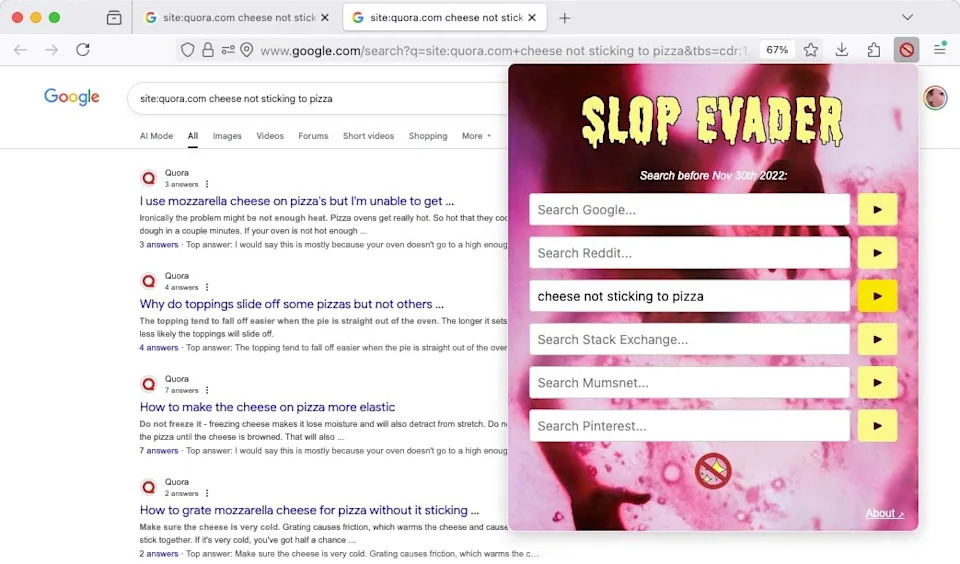This screenshot has height=564, width=960.
Task: Click the Google logo
Action: click(x=72, y=97)
